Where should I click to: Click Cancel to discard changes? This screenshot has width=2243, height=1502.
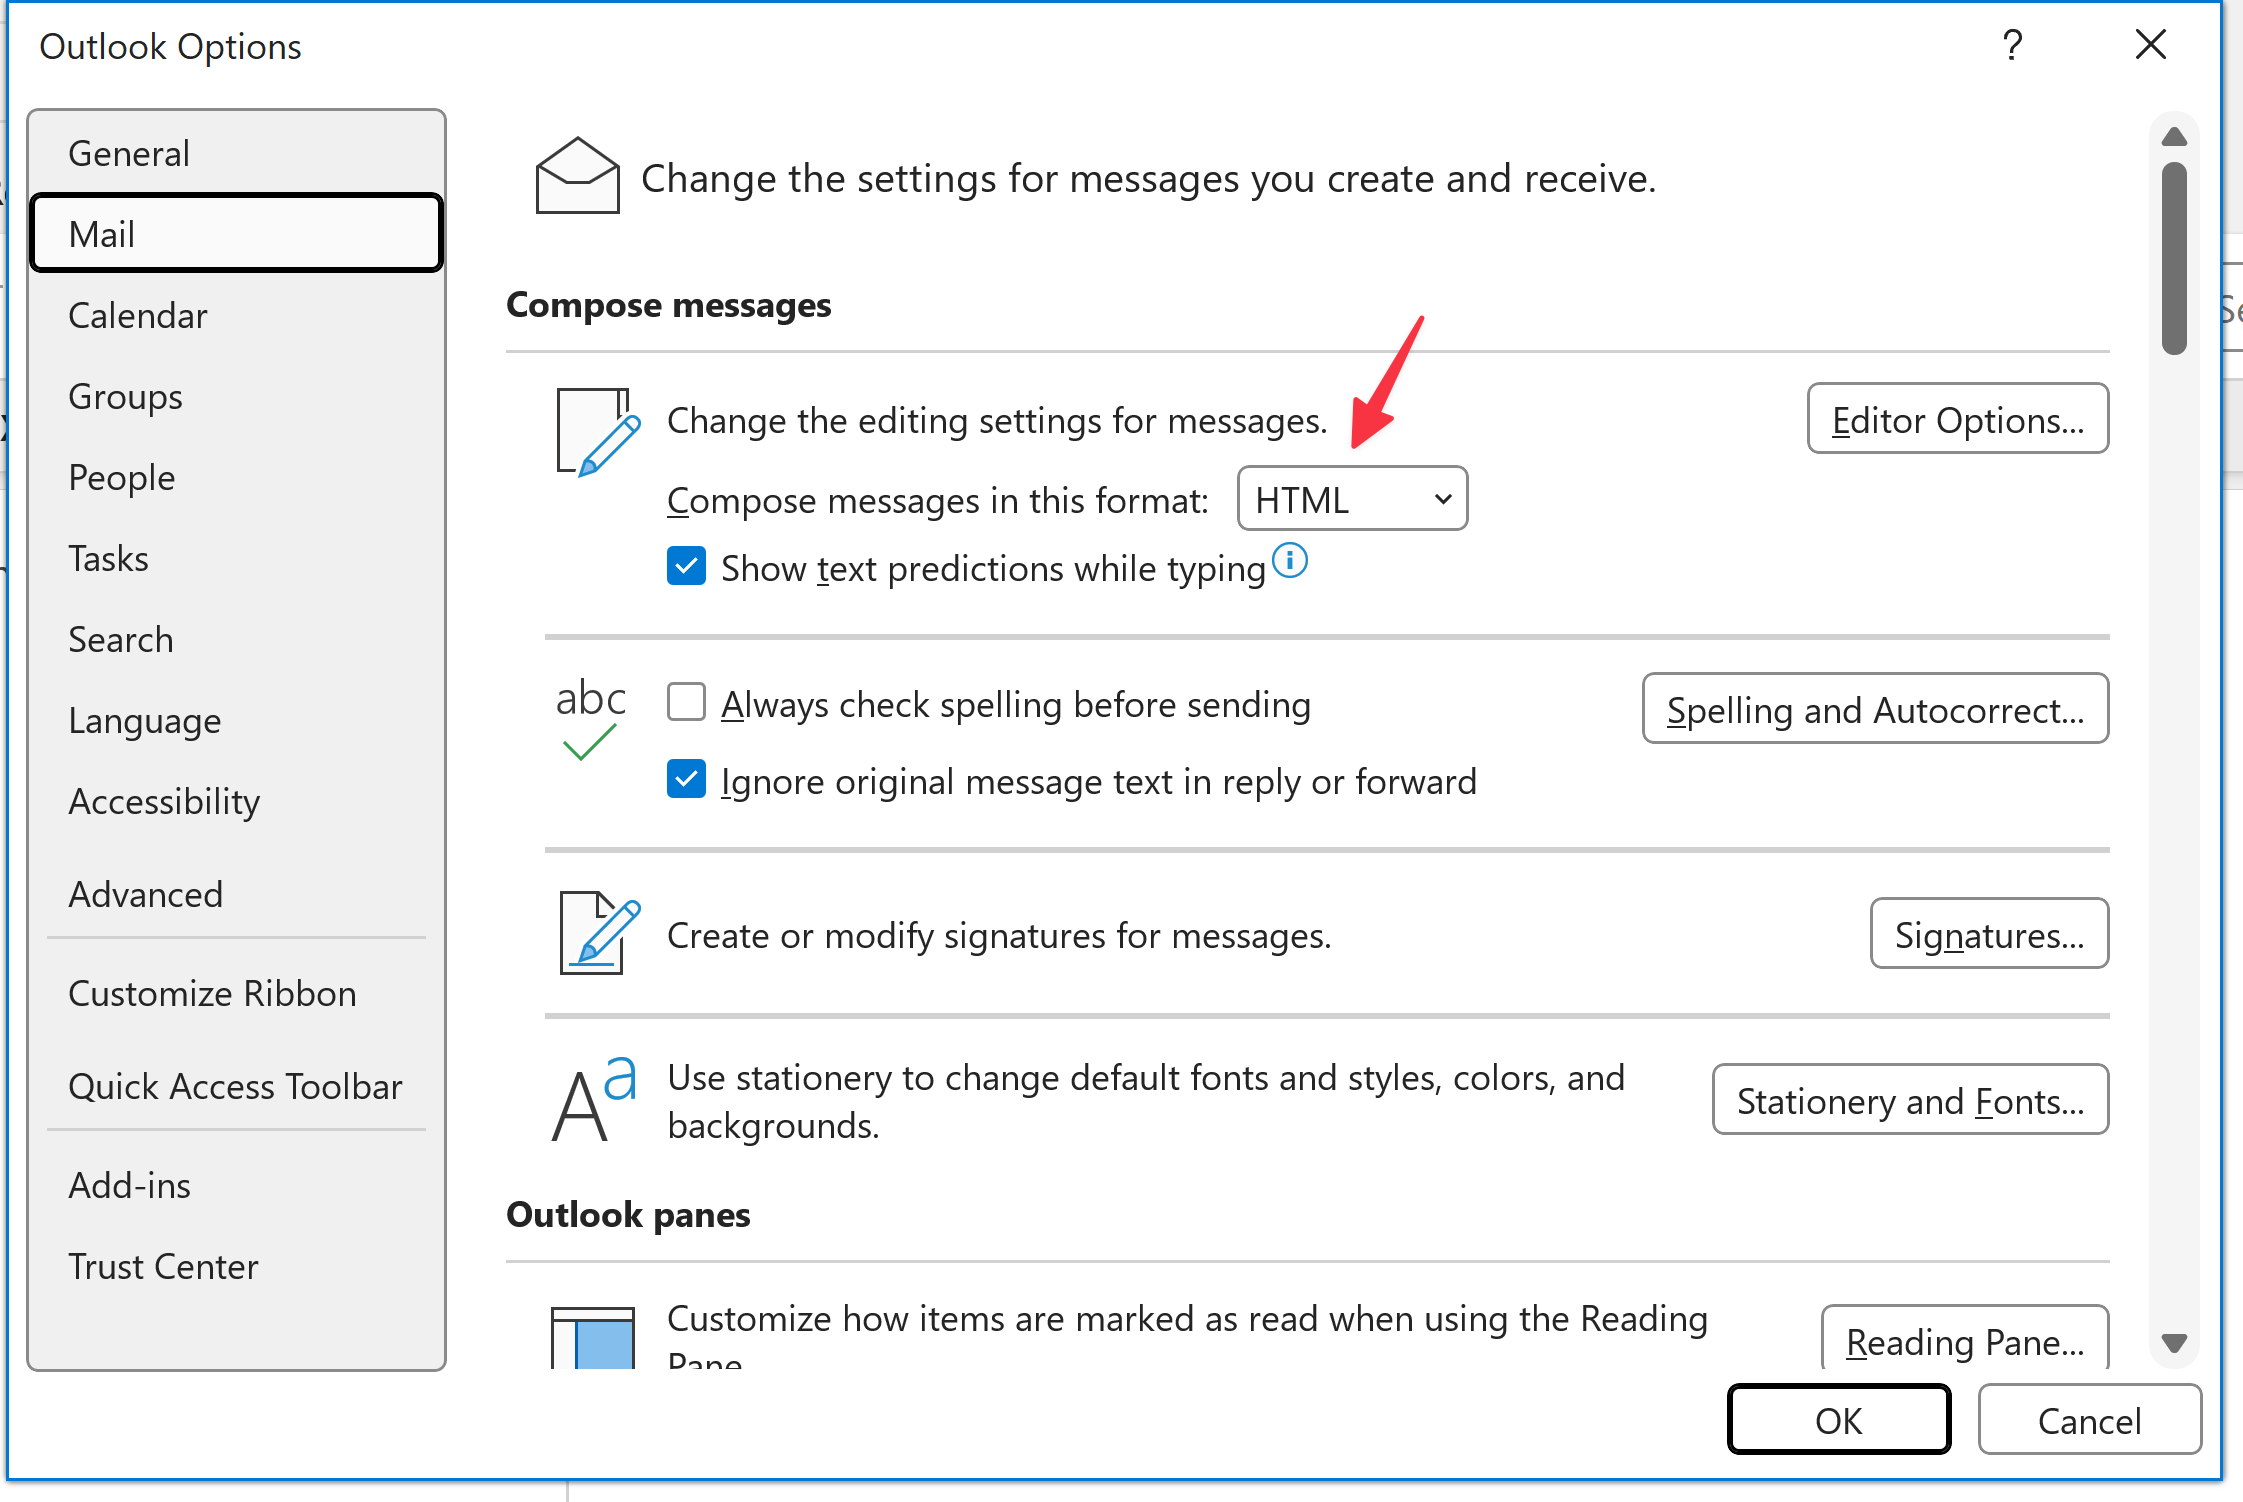[x=2089, y=1420]
